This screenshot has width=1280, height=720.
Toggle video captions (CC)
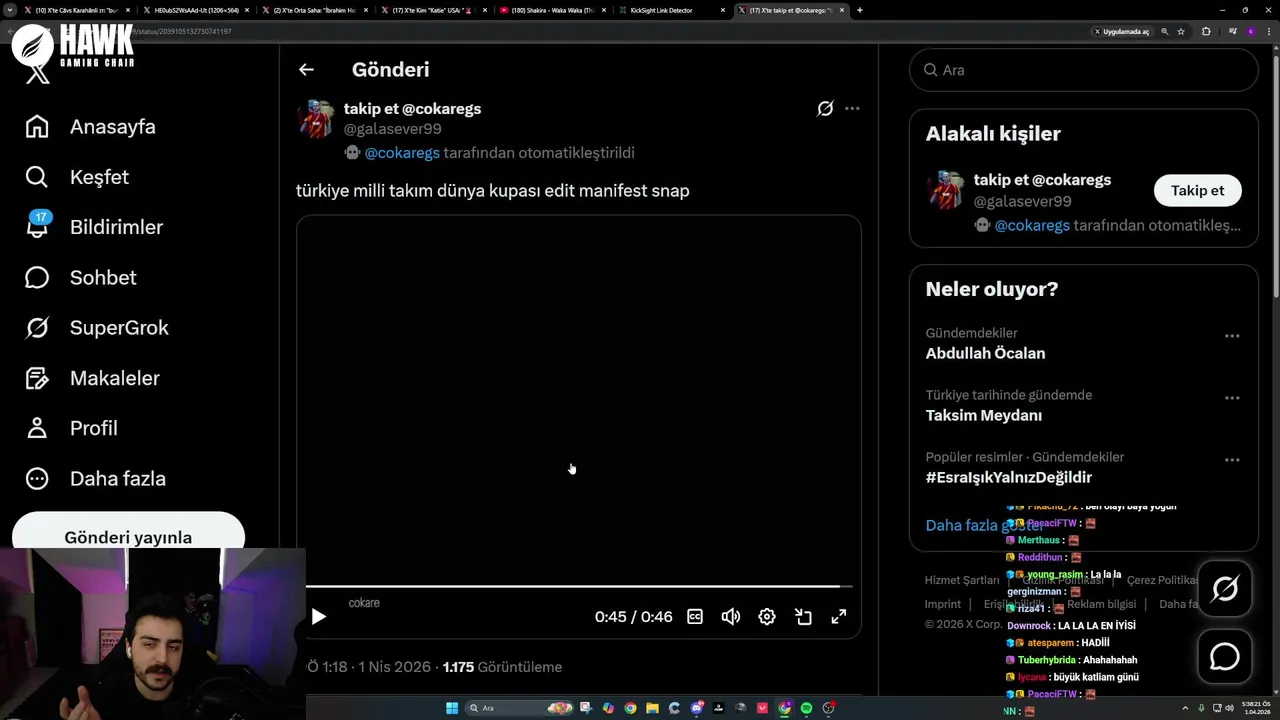click(695, 616)
